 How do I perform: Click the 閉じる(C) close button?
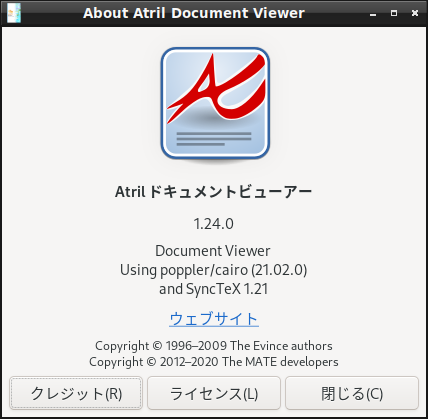pos(352,393)
